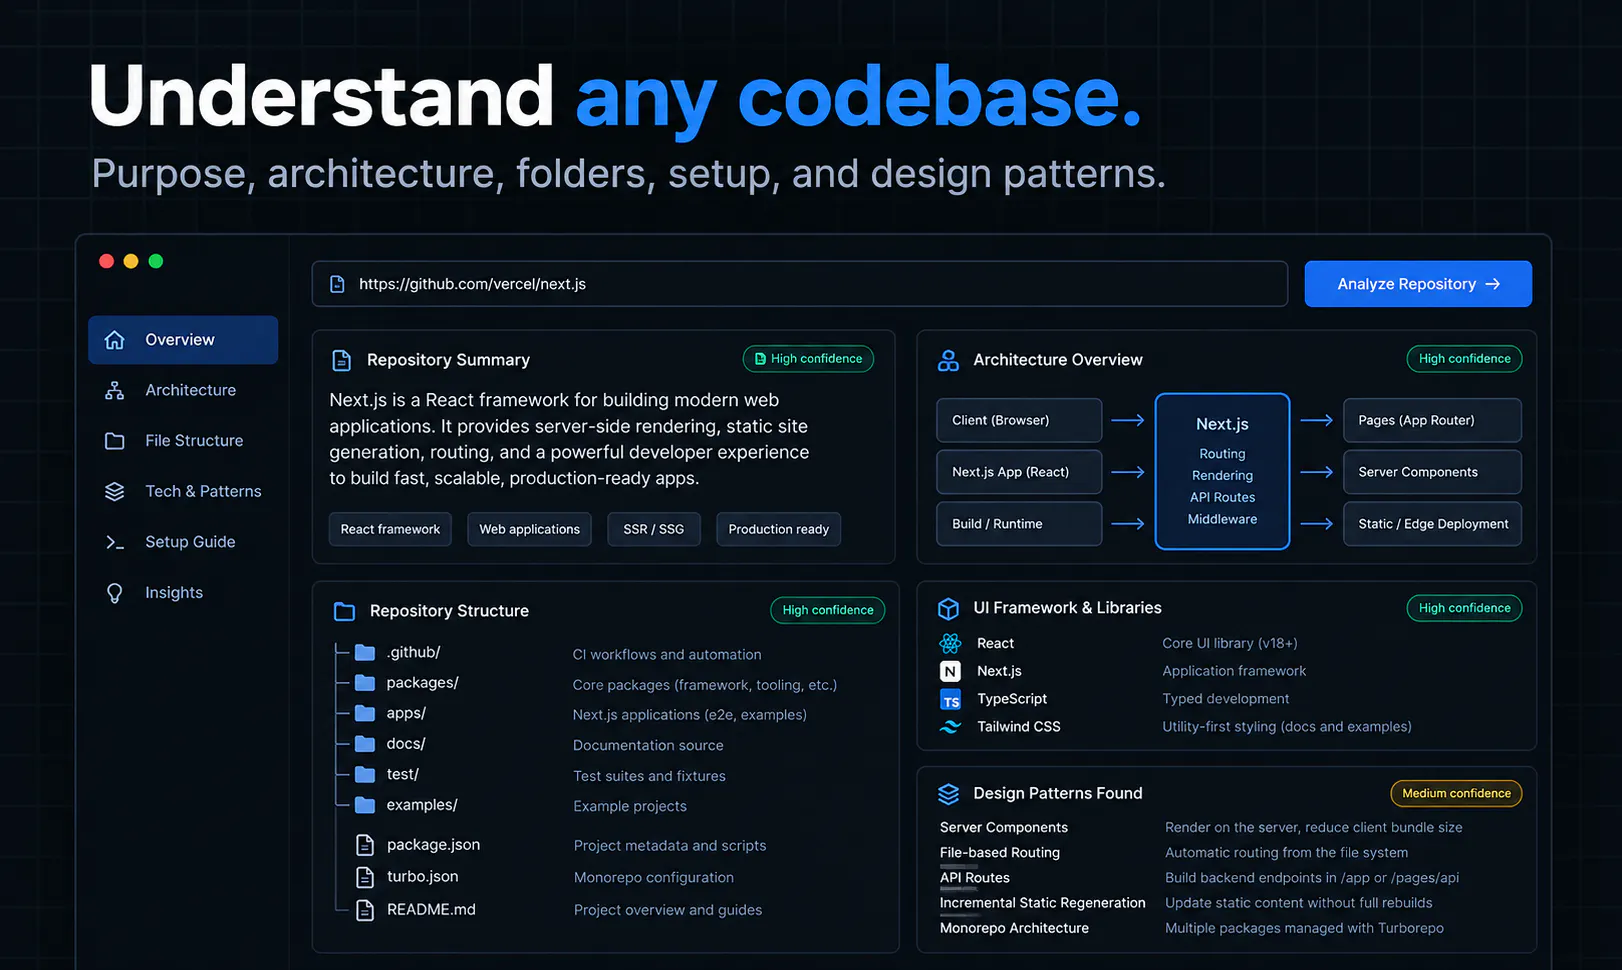
Task: Click the packages/ folder name
Action: click(x=422, y=683)
